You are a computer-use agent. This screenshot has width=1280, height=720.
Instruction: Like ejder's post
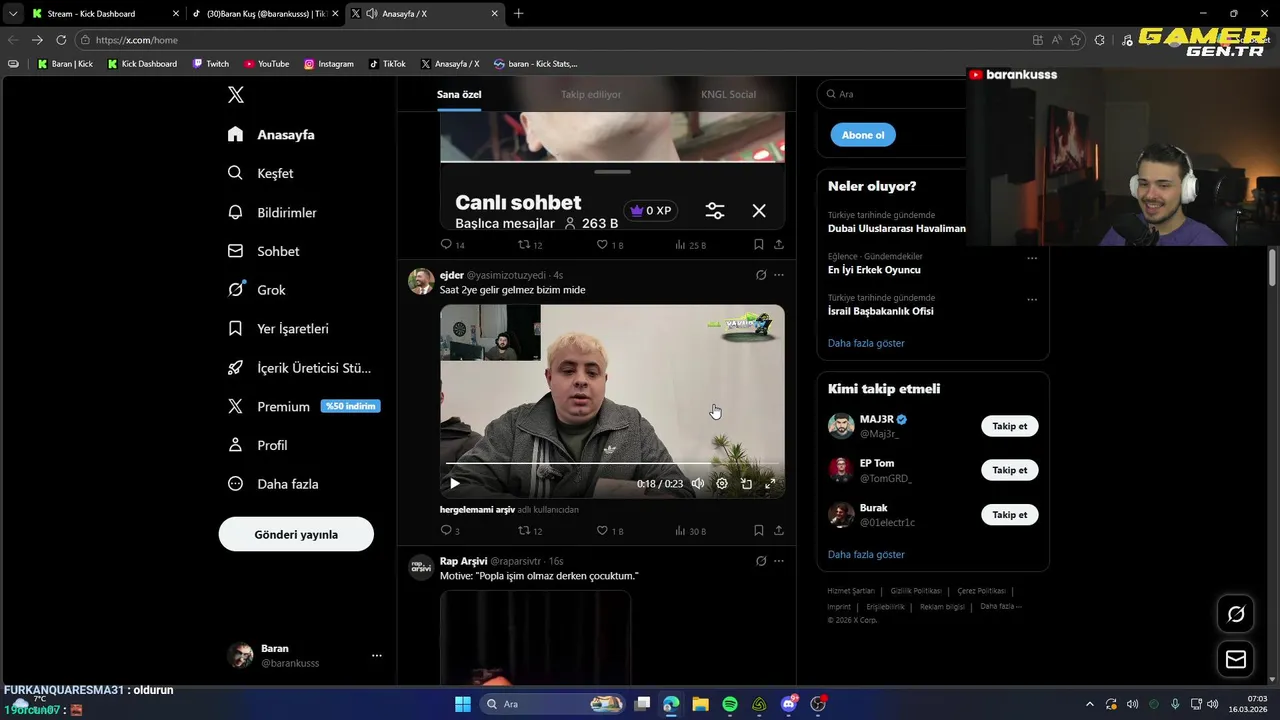tap(609, 530)
